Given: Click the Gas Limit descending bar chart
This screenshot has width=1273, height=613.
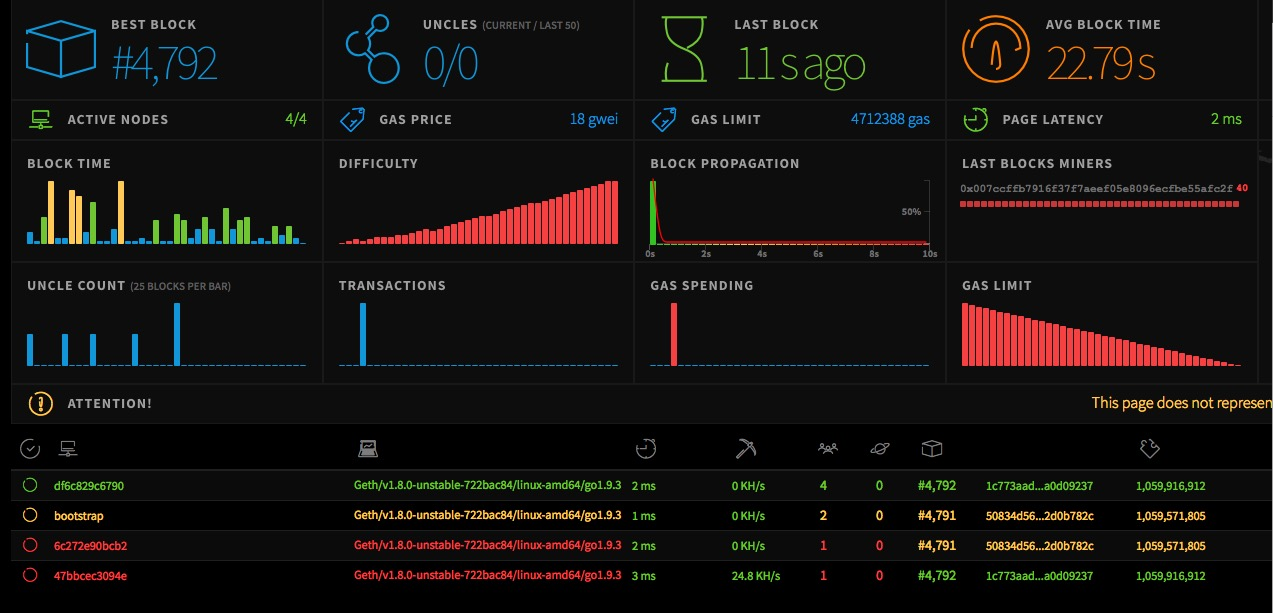Looking at the screenshot, I should 1101,335.
